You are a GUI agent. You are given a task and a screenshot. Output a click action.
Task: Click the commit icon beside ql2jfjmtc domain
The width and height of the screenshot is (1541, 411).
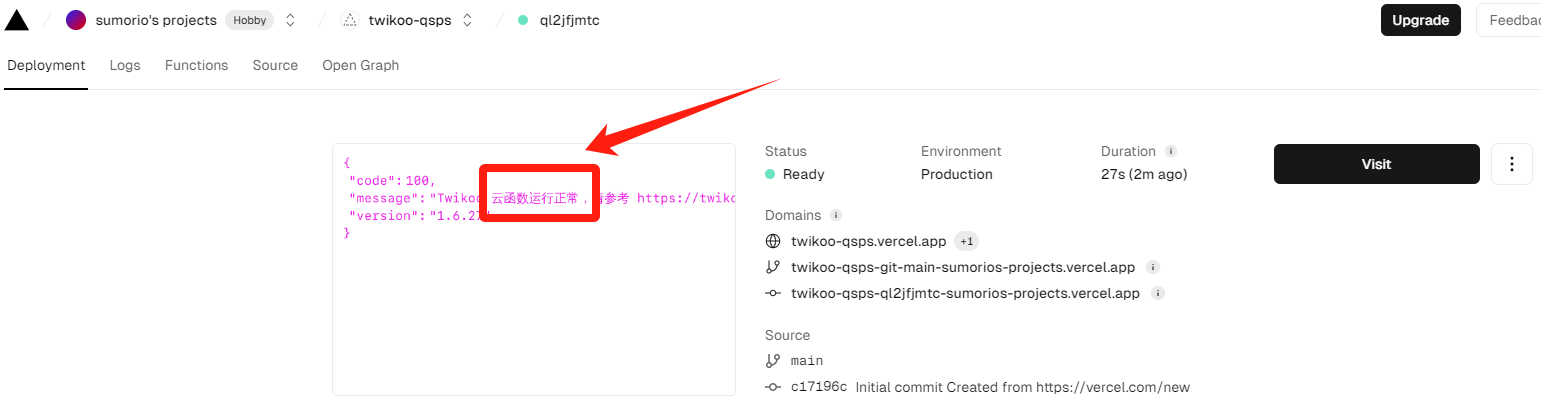click(x=772, y=293)
